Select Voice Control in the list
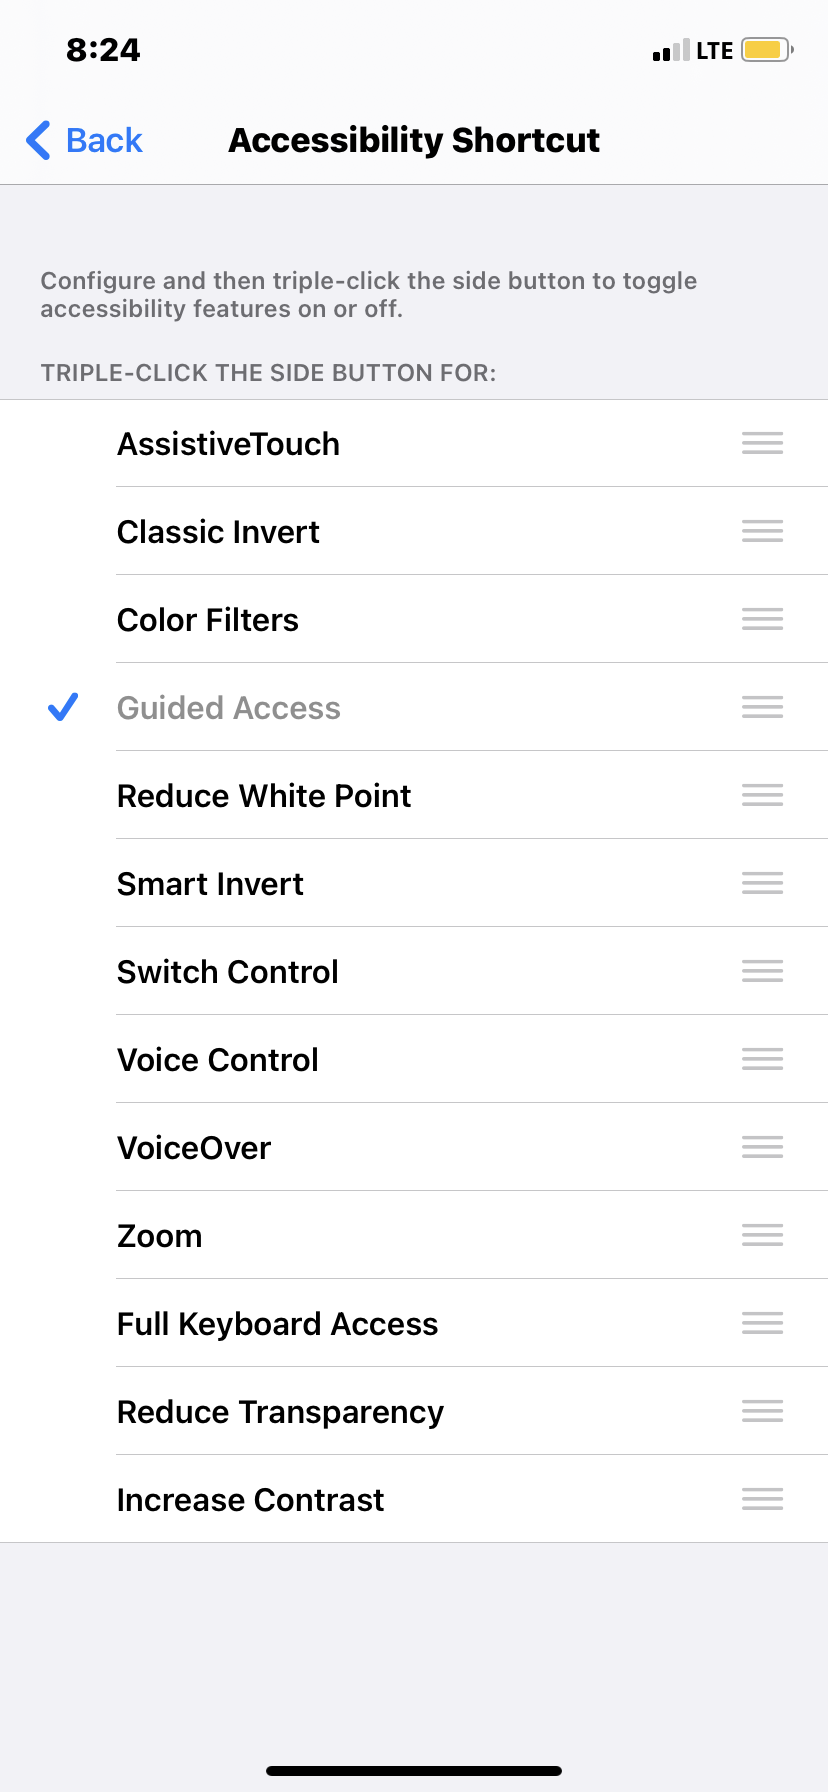Screen dimensions: 828x1792 [x=414, y=1059]
